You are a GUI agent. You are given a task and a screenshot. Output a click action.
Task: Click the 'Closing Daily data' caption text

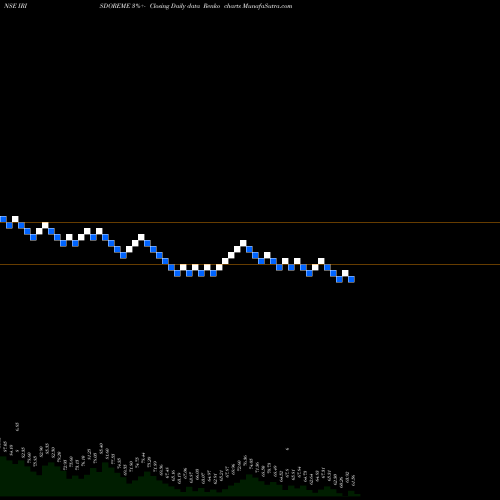coord(175,6)
